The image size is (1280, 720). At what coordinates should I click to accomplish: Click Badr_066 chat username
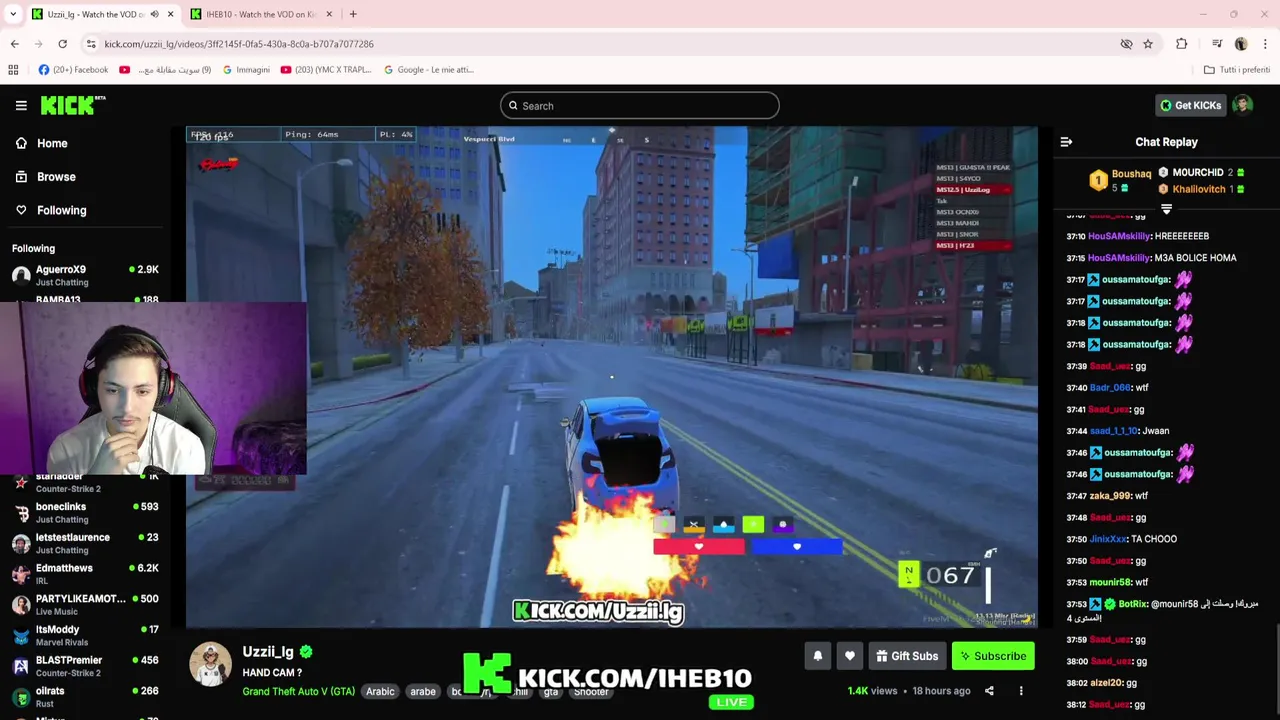coord(1110,387)
